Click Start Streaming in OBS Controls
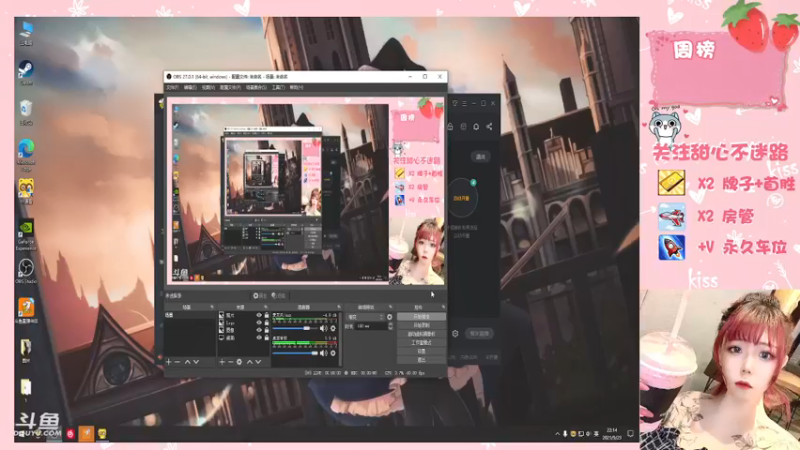The width and height of the screenshot is (800, 450). coord(421,317)
